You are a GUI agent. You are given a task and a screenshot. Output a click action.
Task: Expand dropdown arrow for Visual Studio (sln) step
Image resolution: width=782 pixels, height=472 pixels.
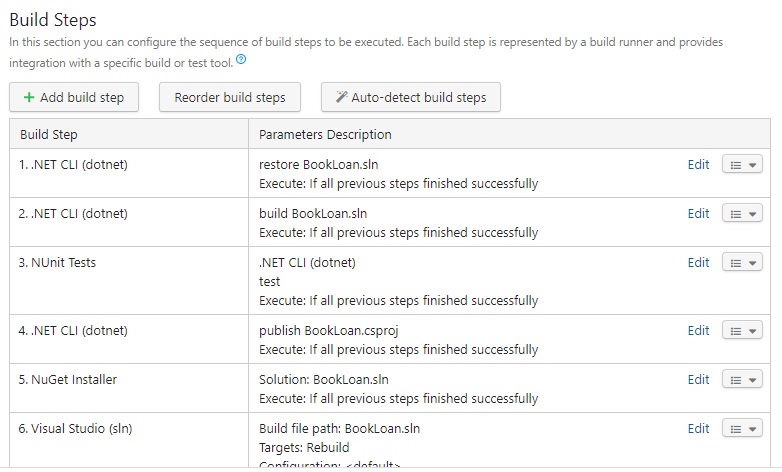tap(753, 429)
